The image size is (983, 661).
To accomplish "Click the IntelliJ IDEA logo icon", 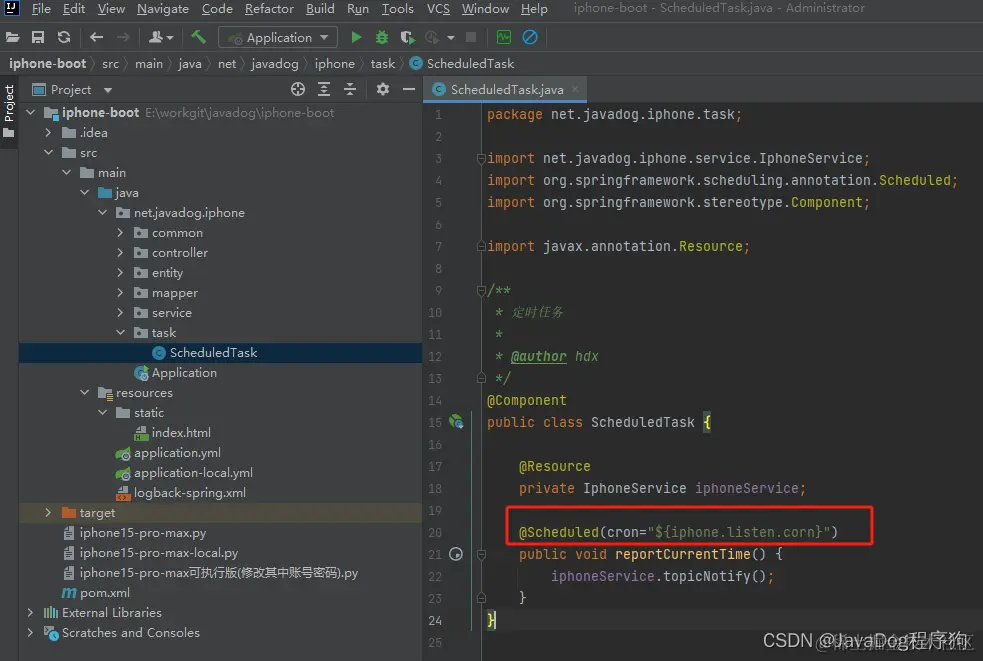I will pos(12,8).
